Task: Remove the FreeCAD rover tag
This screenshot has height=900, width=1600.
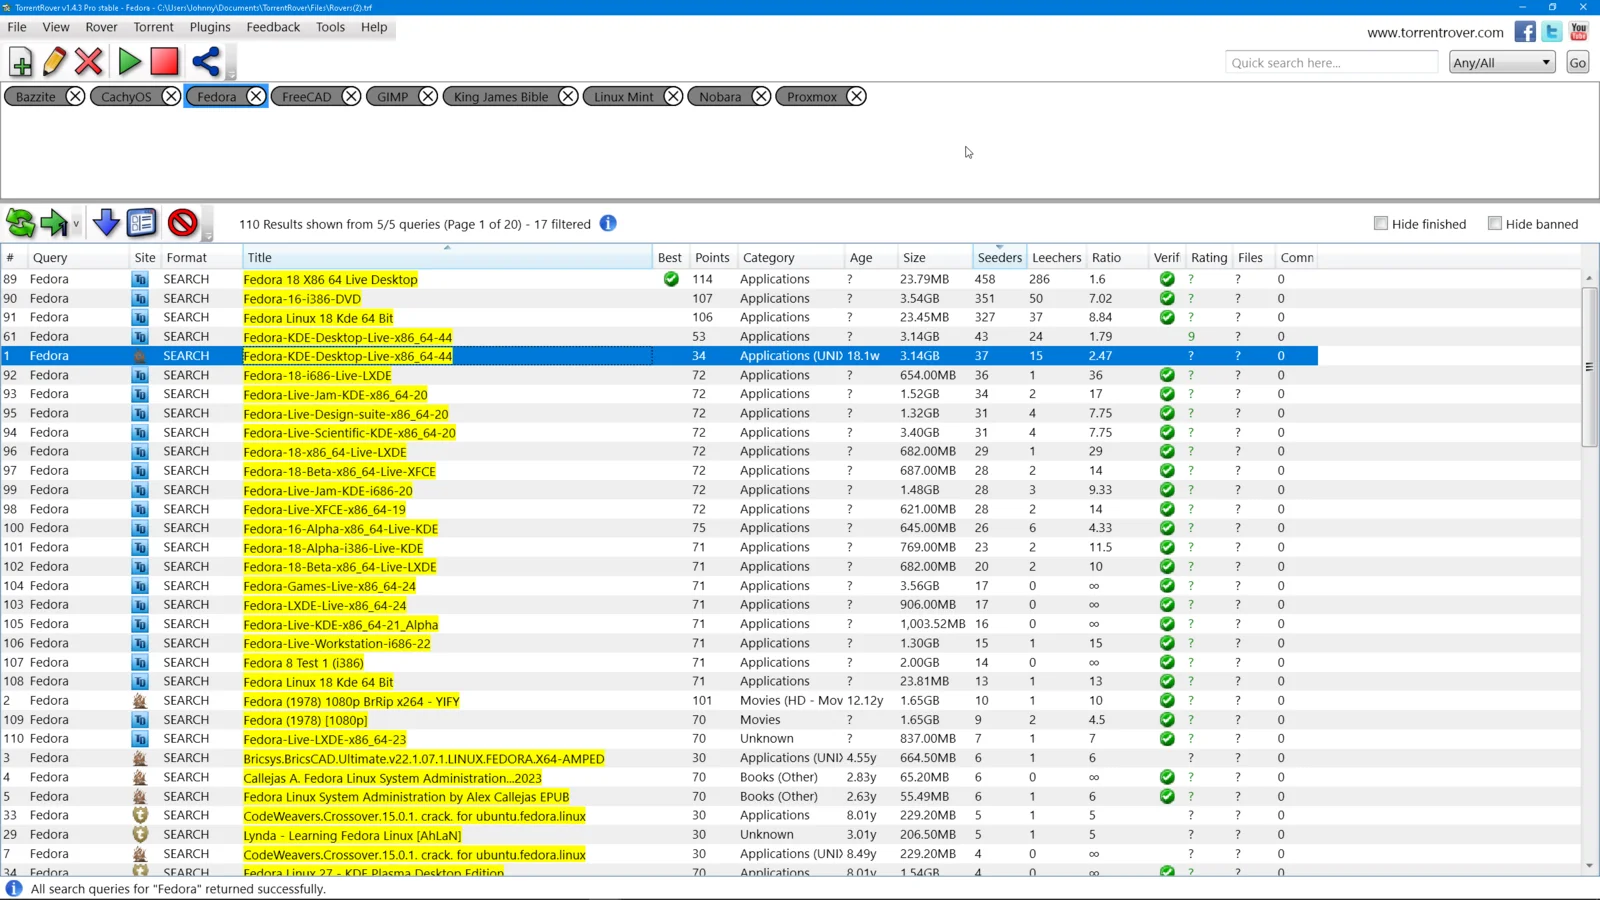Action: (351, 96)
